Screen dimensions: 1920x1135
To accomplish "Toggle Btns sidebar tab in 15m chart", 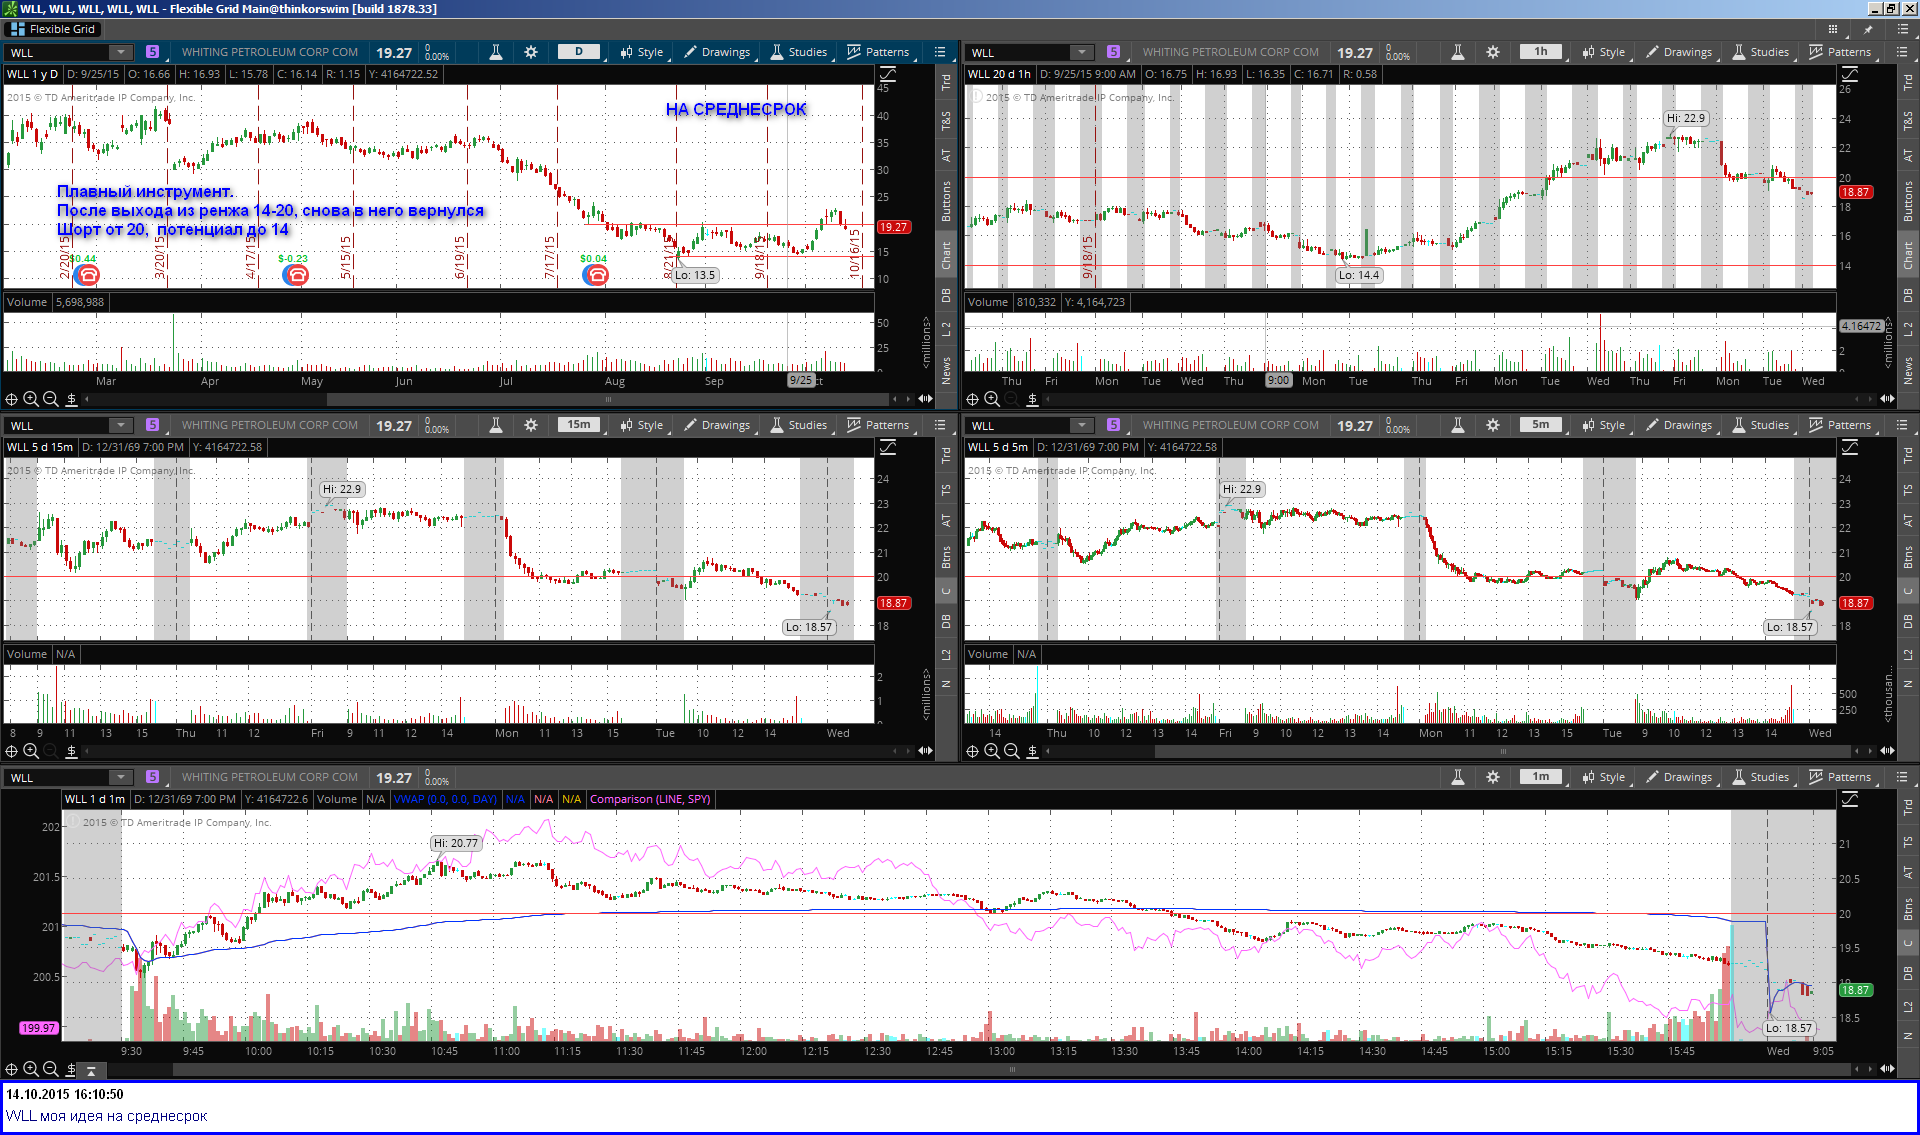I will (946, 557).
